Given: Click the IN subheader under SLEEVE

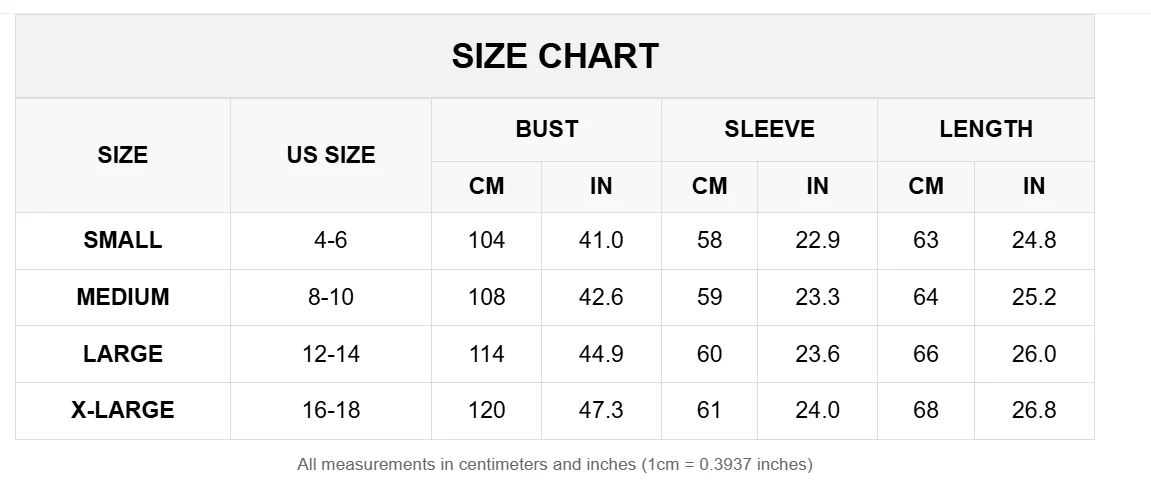Looking at the screenshot, I should 817,186.
